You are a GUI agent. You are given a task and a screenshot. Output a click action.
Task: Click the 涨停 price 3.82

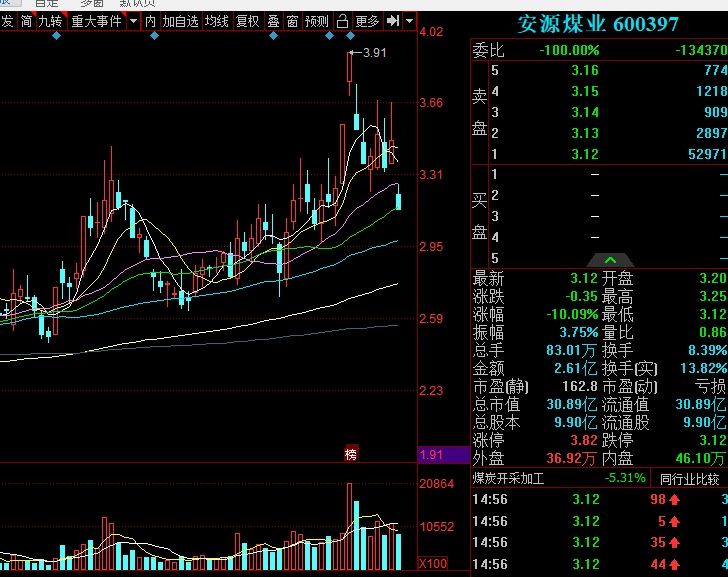pyautogui.click(x=584, y=440)
